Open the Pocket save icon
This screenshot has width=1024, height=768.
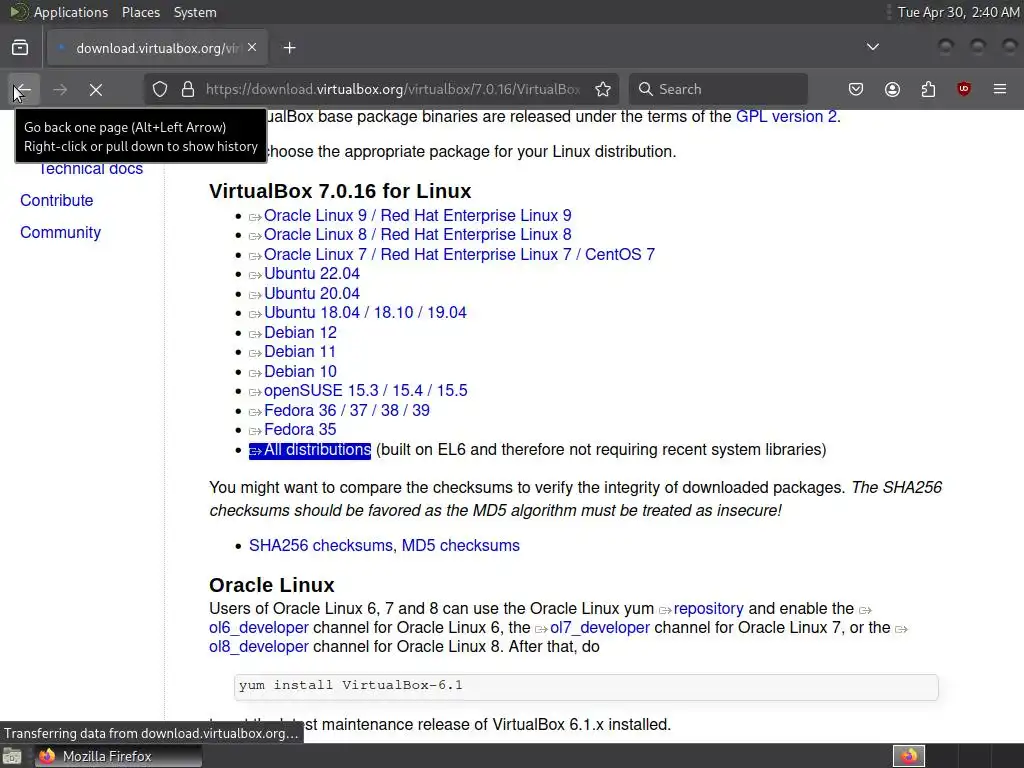pos(856,89)
